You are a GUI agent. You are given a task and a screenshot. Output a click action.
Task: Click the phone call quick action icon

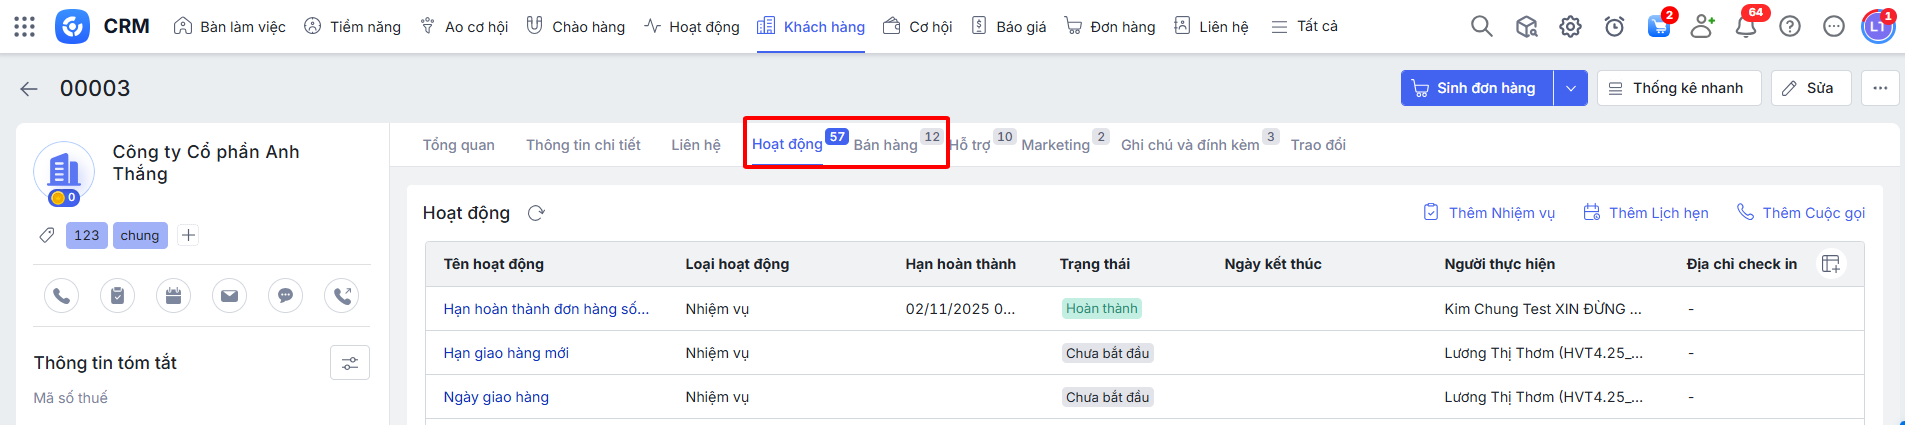coord(61,296)
